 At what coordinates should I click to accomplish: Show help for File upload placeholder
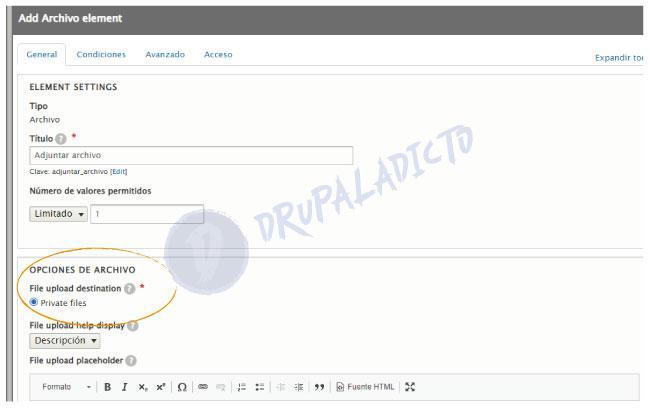pyautogui.click(x=131, y=361)
